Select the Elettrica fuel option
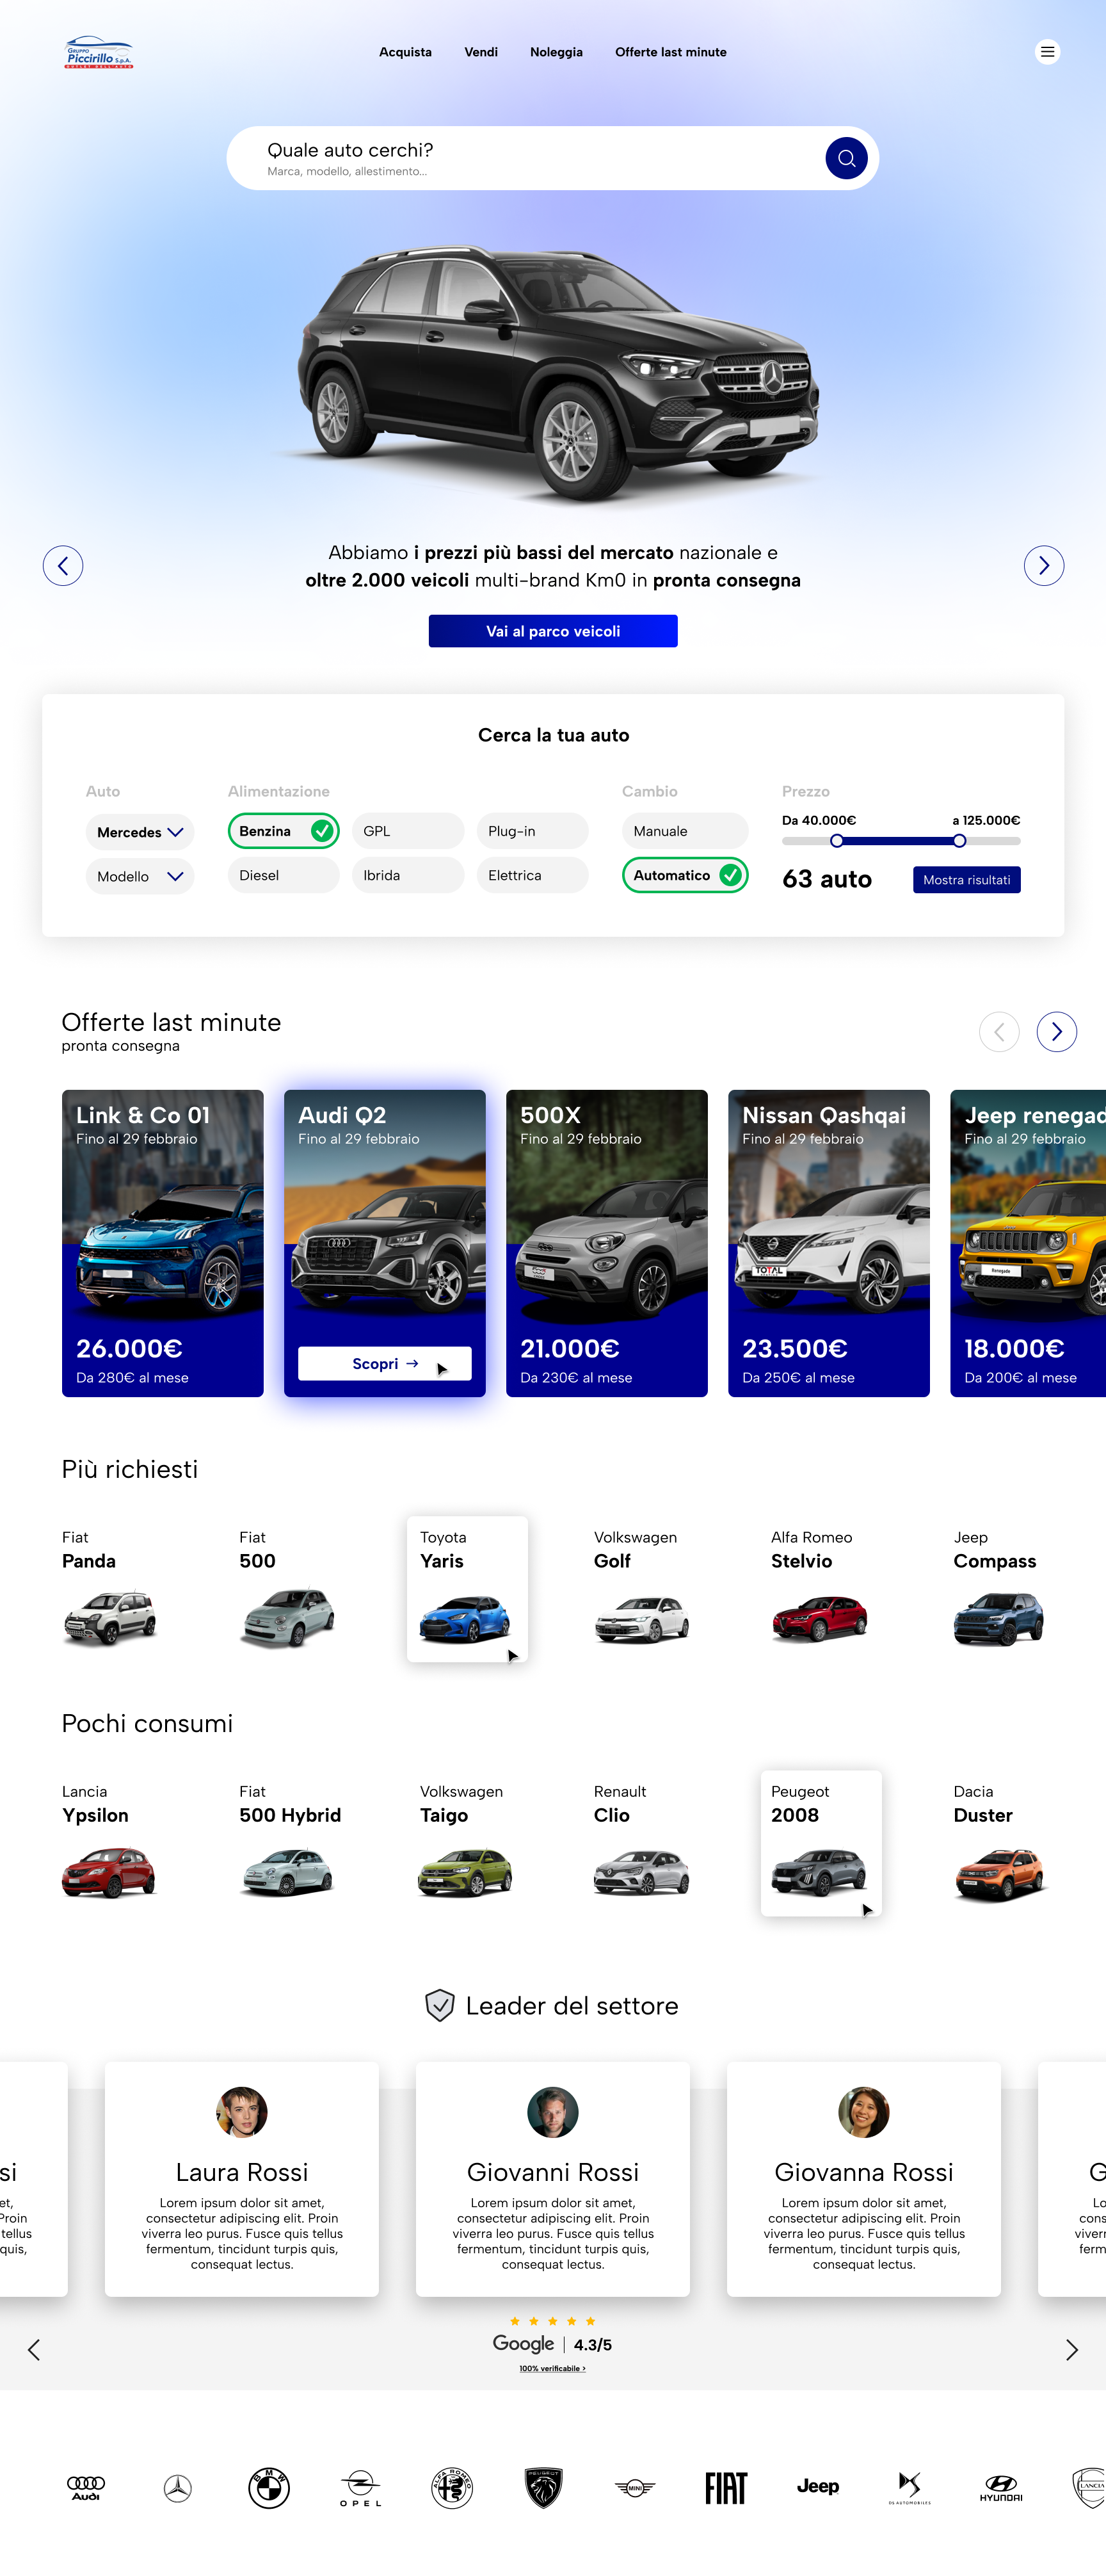1106x2576 pixels. (533, 875)
